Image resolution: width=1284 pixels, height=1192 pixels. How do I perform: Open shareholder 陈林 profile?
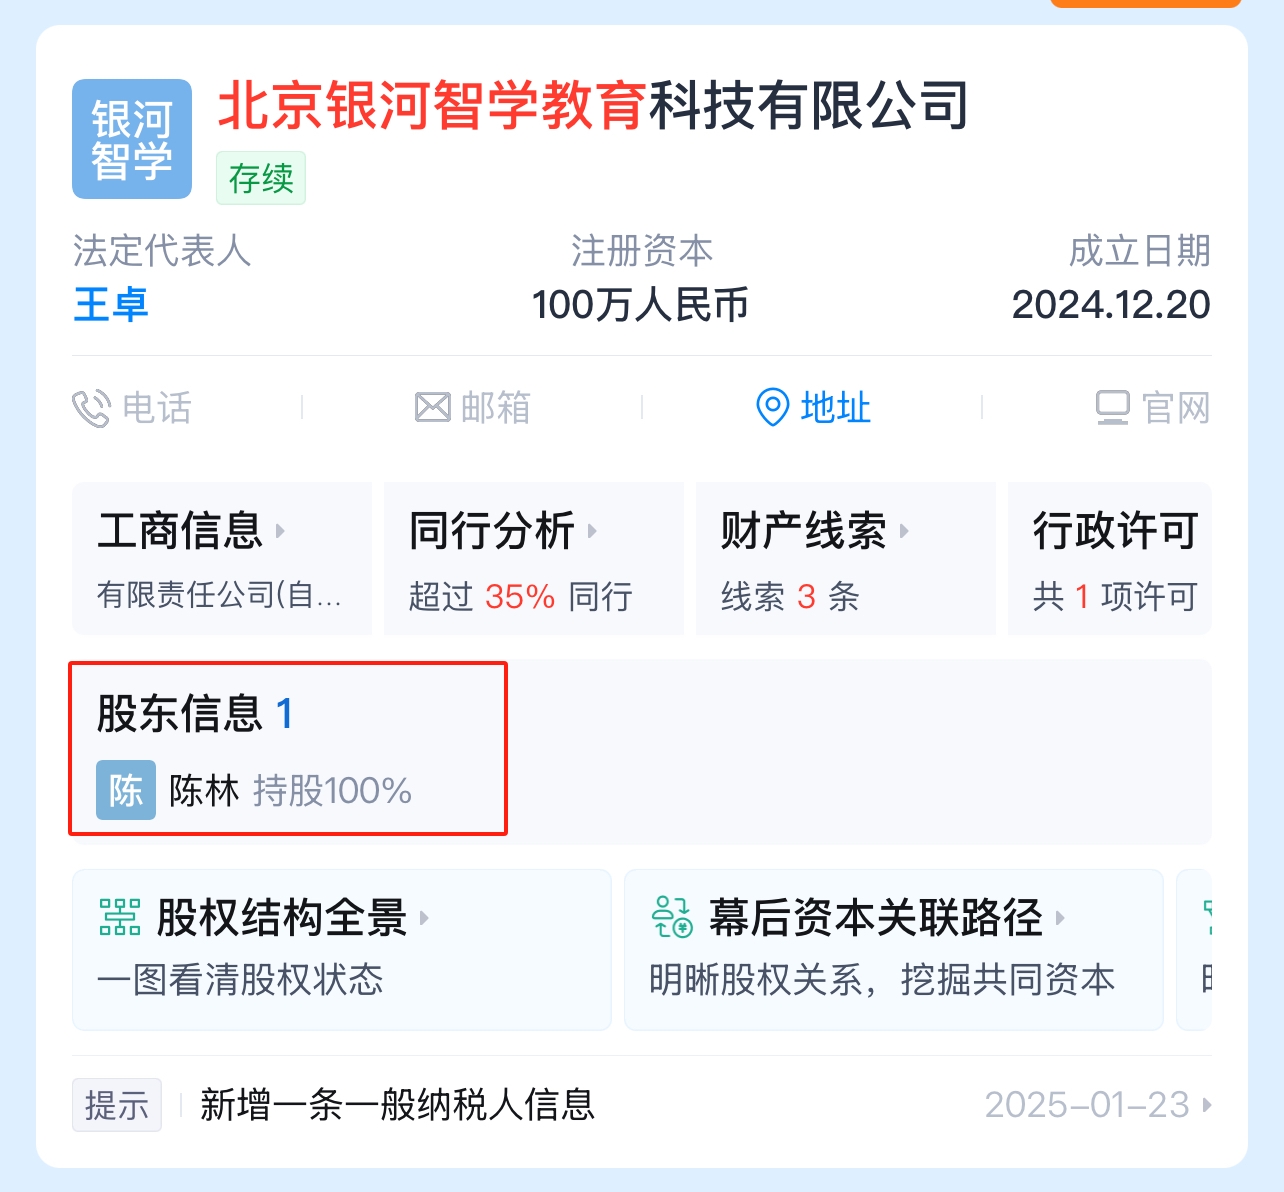pyautogui.click(x=204, y=791)
